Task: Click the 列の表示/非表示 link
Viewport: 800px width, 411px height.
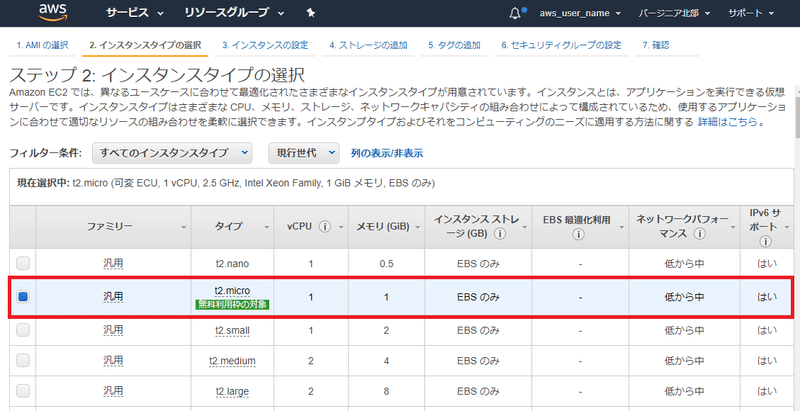Action: pos(387,153)
